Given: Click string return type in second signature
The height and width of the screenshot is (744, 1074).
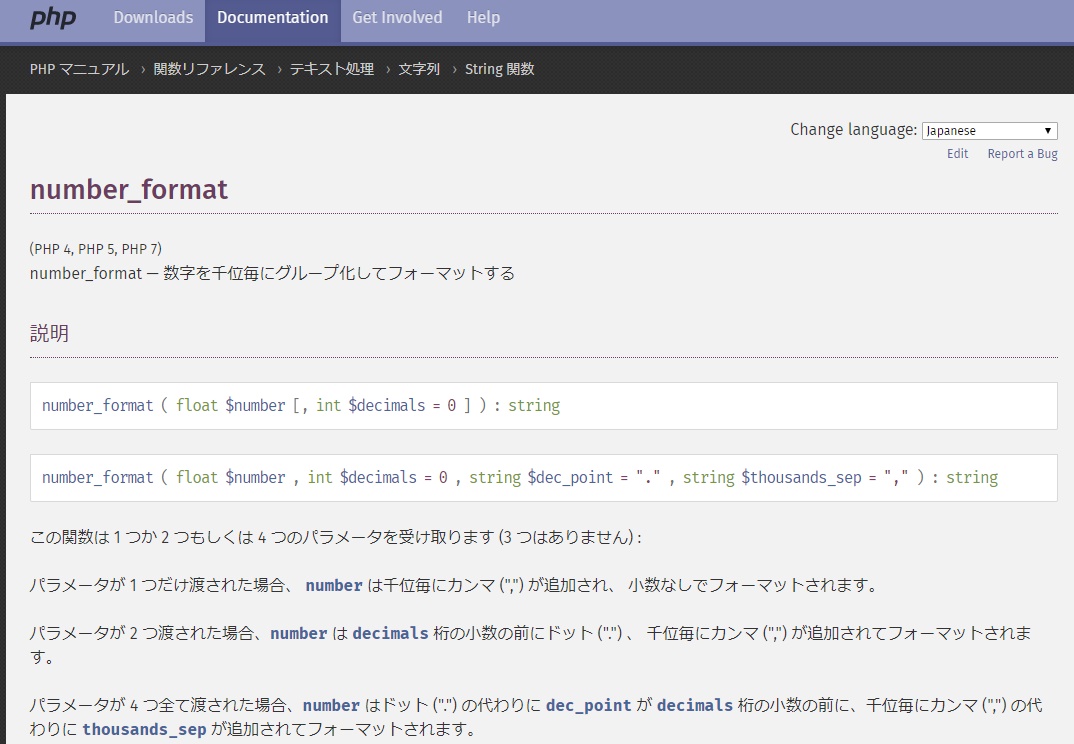Looking at the screenshot, I should point(972,478).
